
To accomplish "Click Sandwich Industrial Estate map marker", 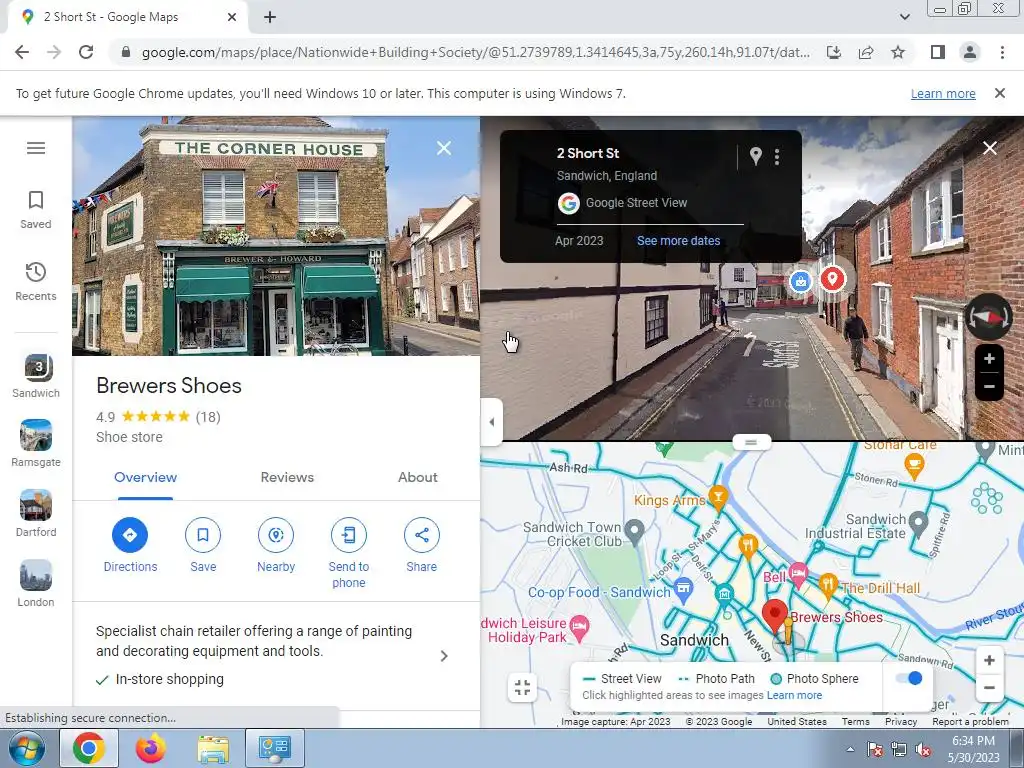I will (x=918, y=522).
